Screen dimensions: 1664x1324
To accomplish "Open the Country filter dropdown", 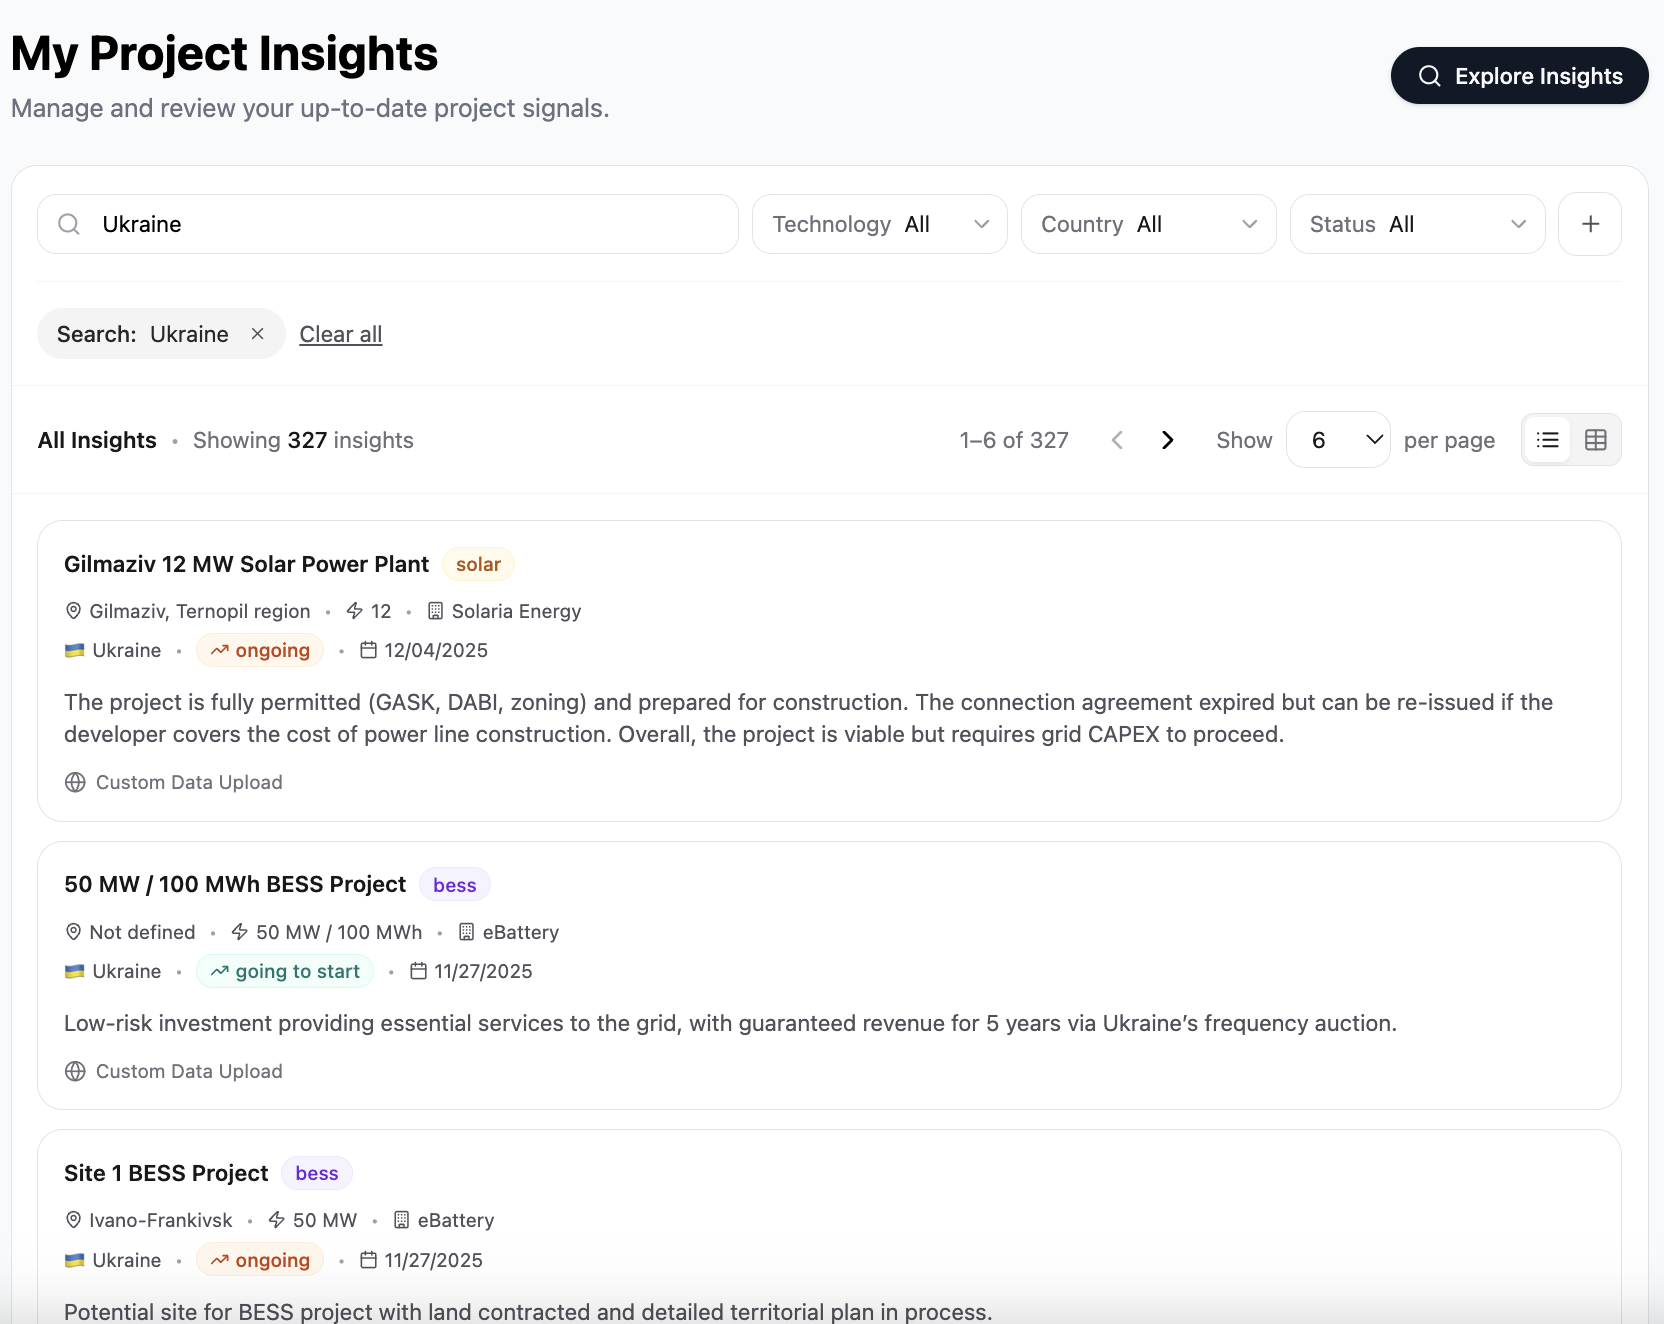I will pyautogui.click(x=1149, y=224).
